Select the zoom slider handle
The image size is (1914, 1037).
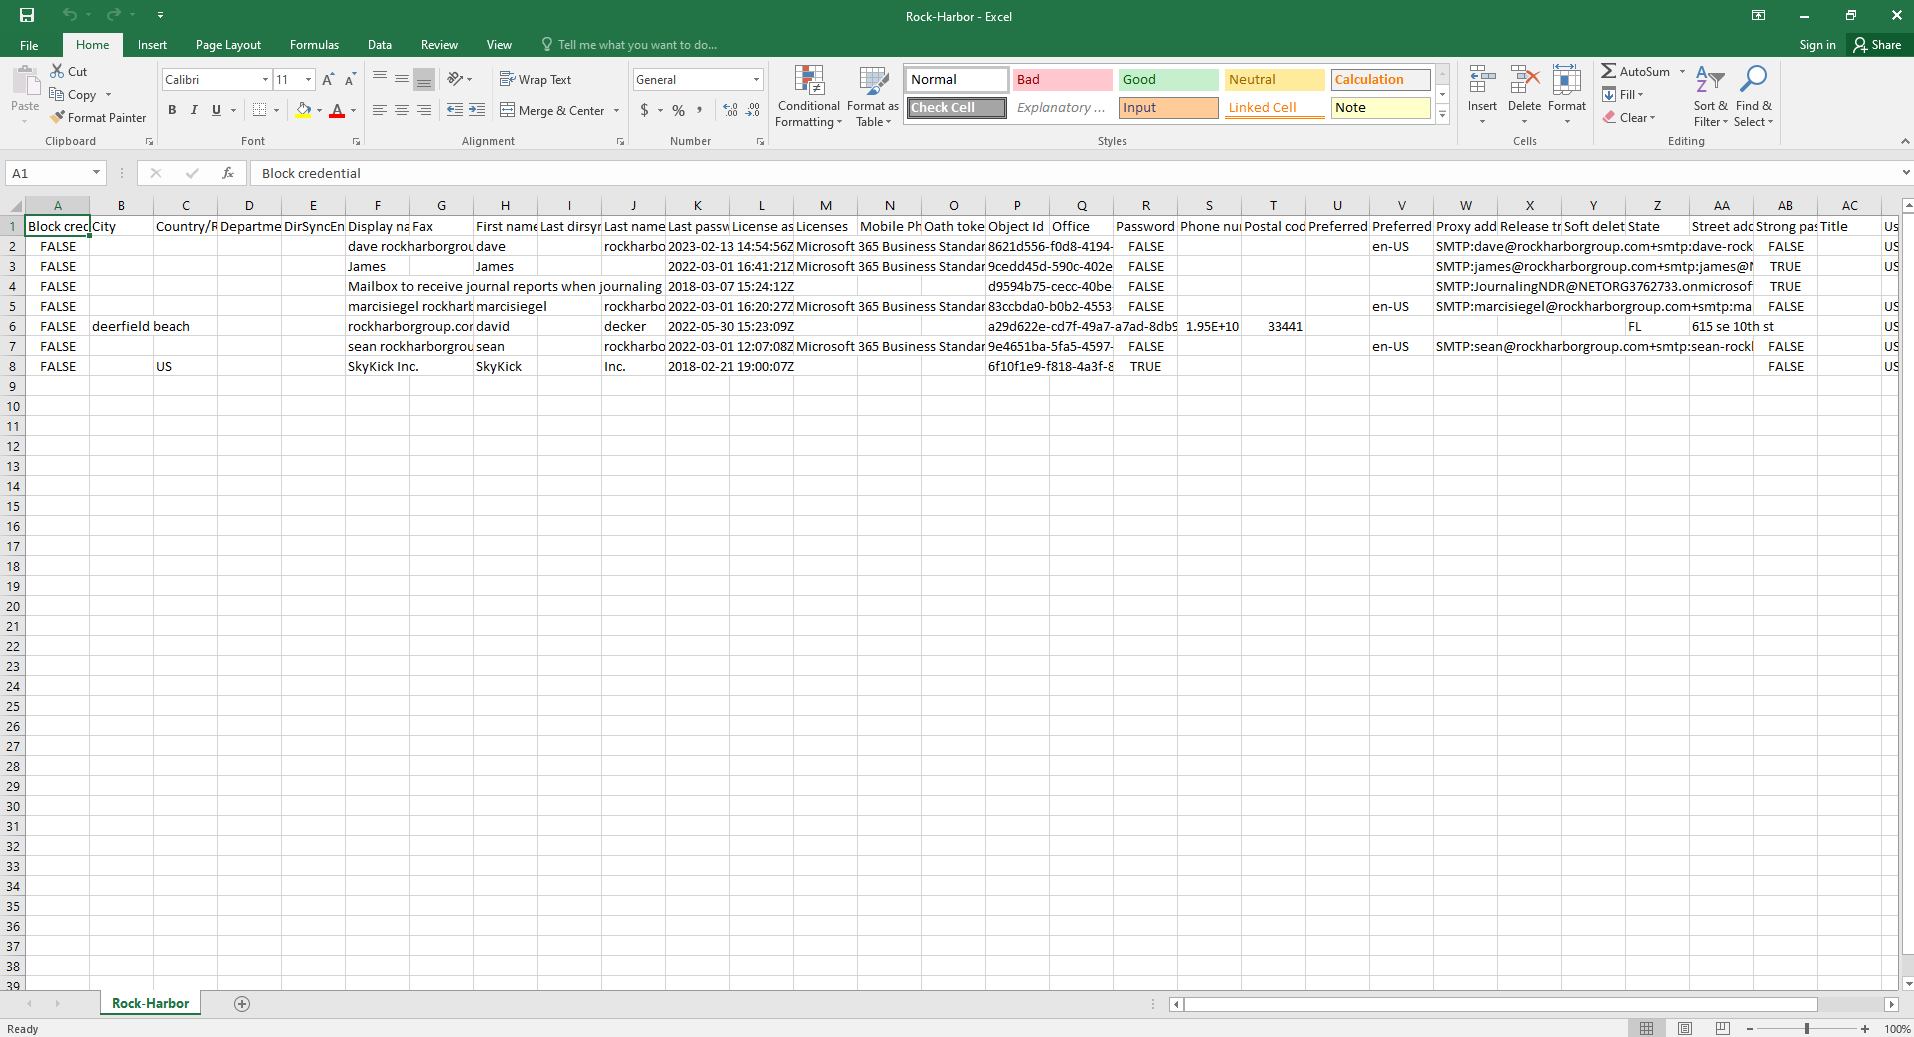(x=1807, y=1028)
